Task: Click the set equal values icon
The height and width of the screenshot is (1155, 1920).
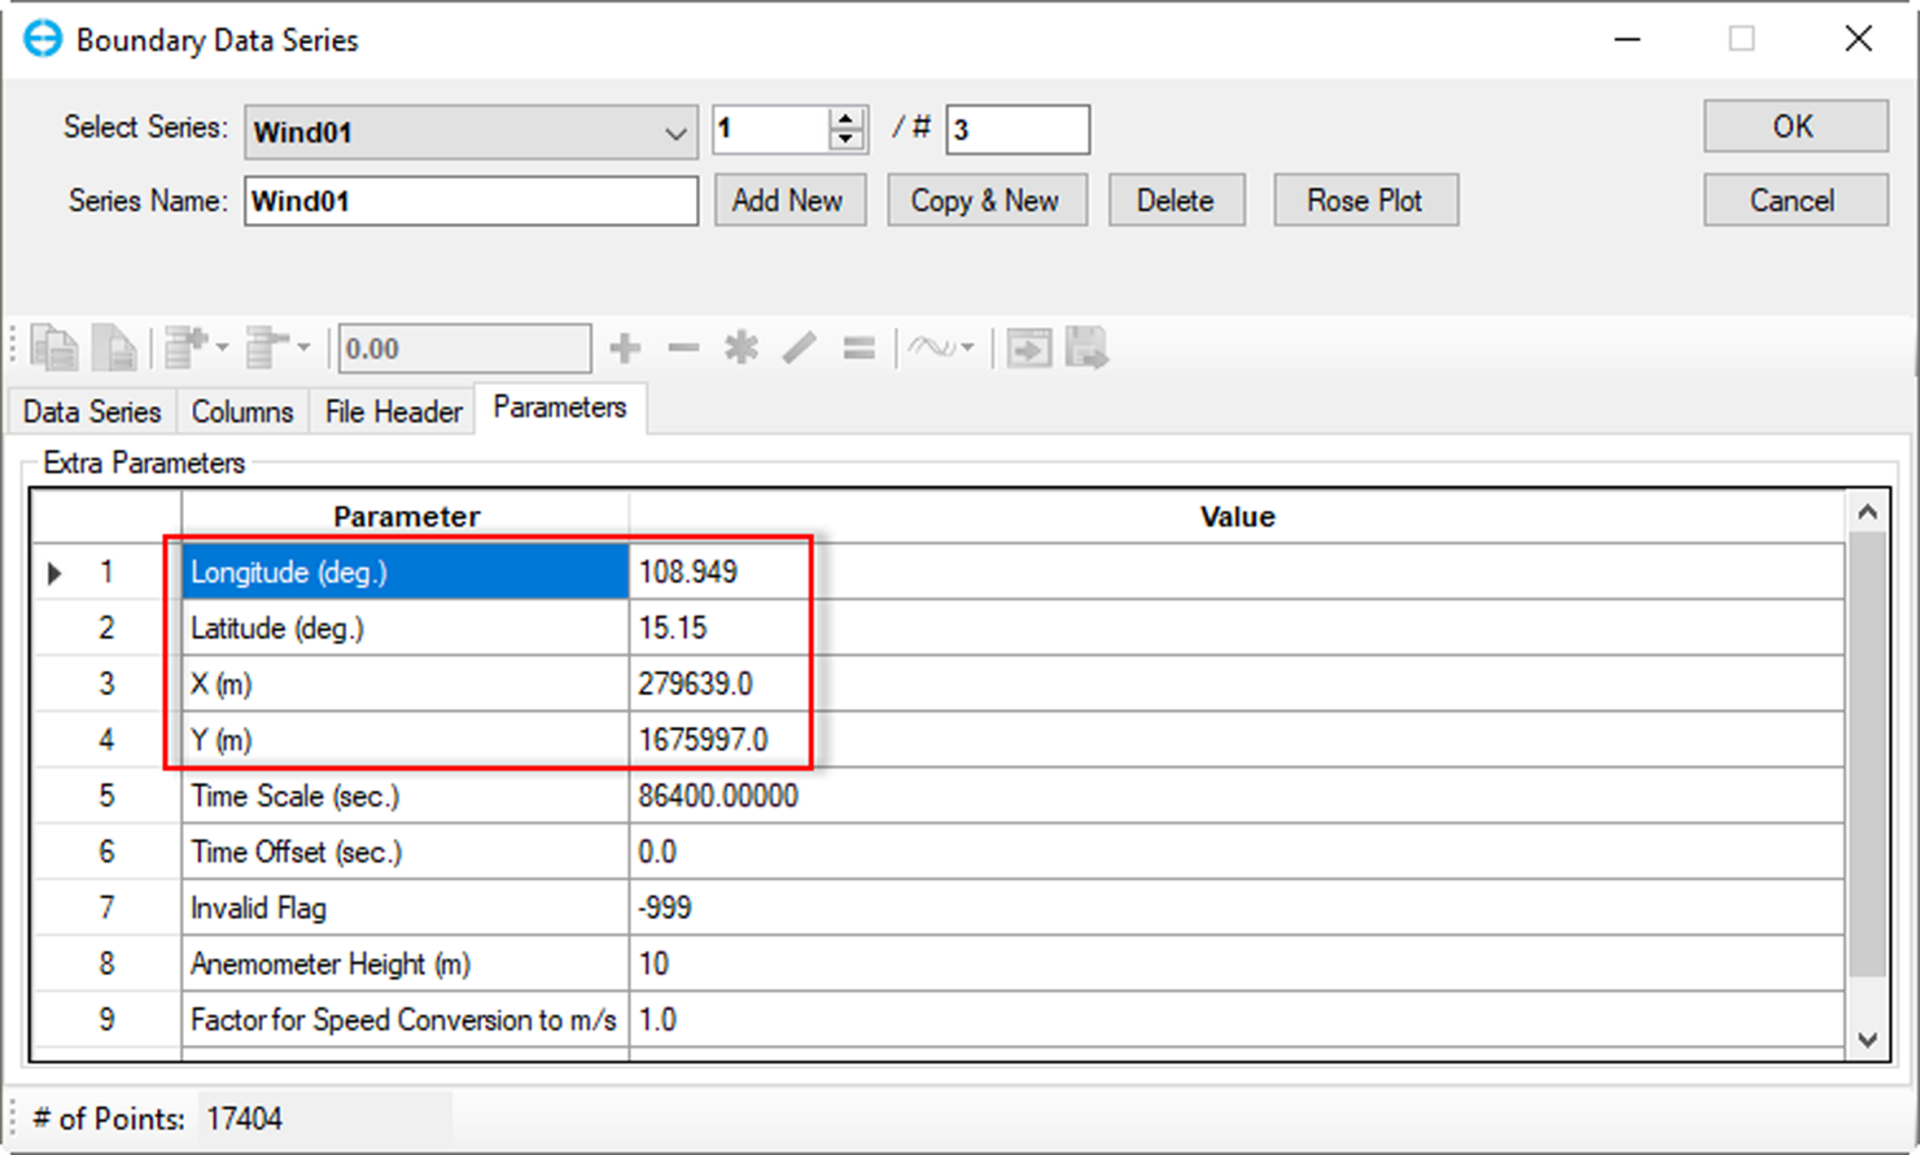Action: (858, 348)
